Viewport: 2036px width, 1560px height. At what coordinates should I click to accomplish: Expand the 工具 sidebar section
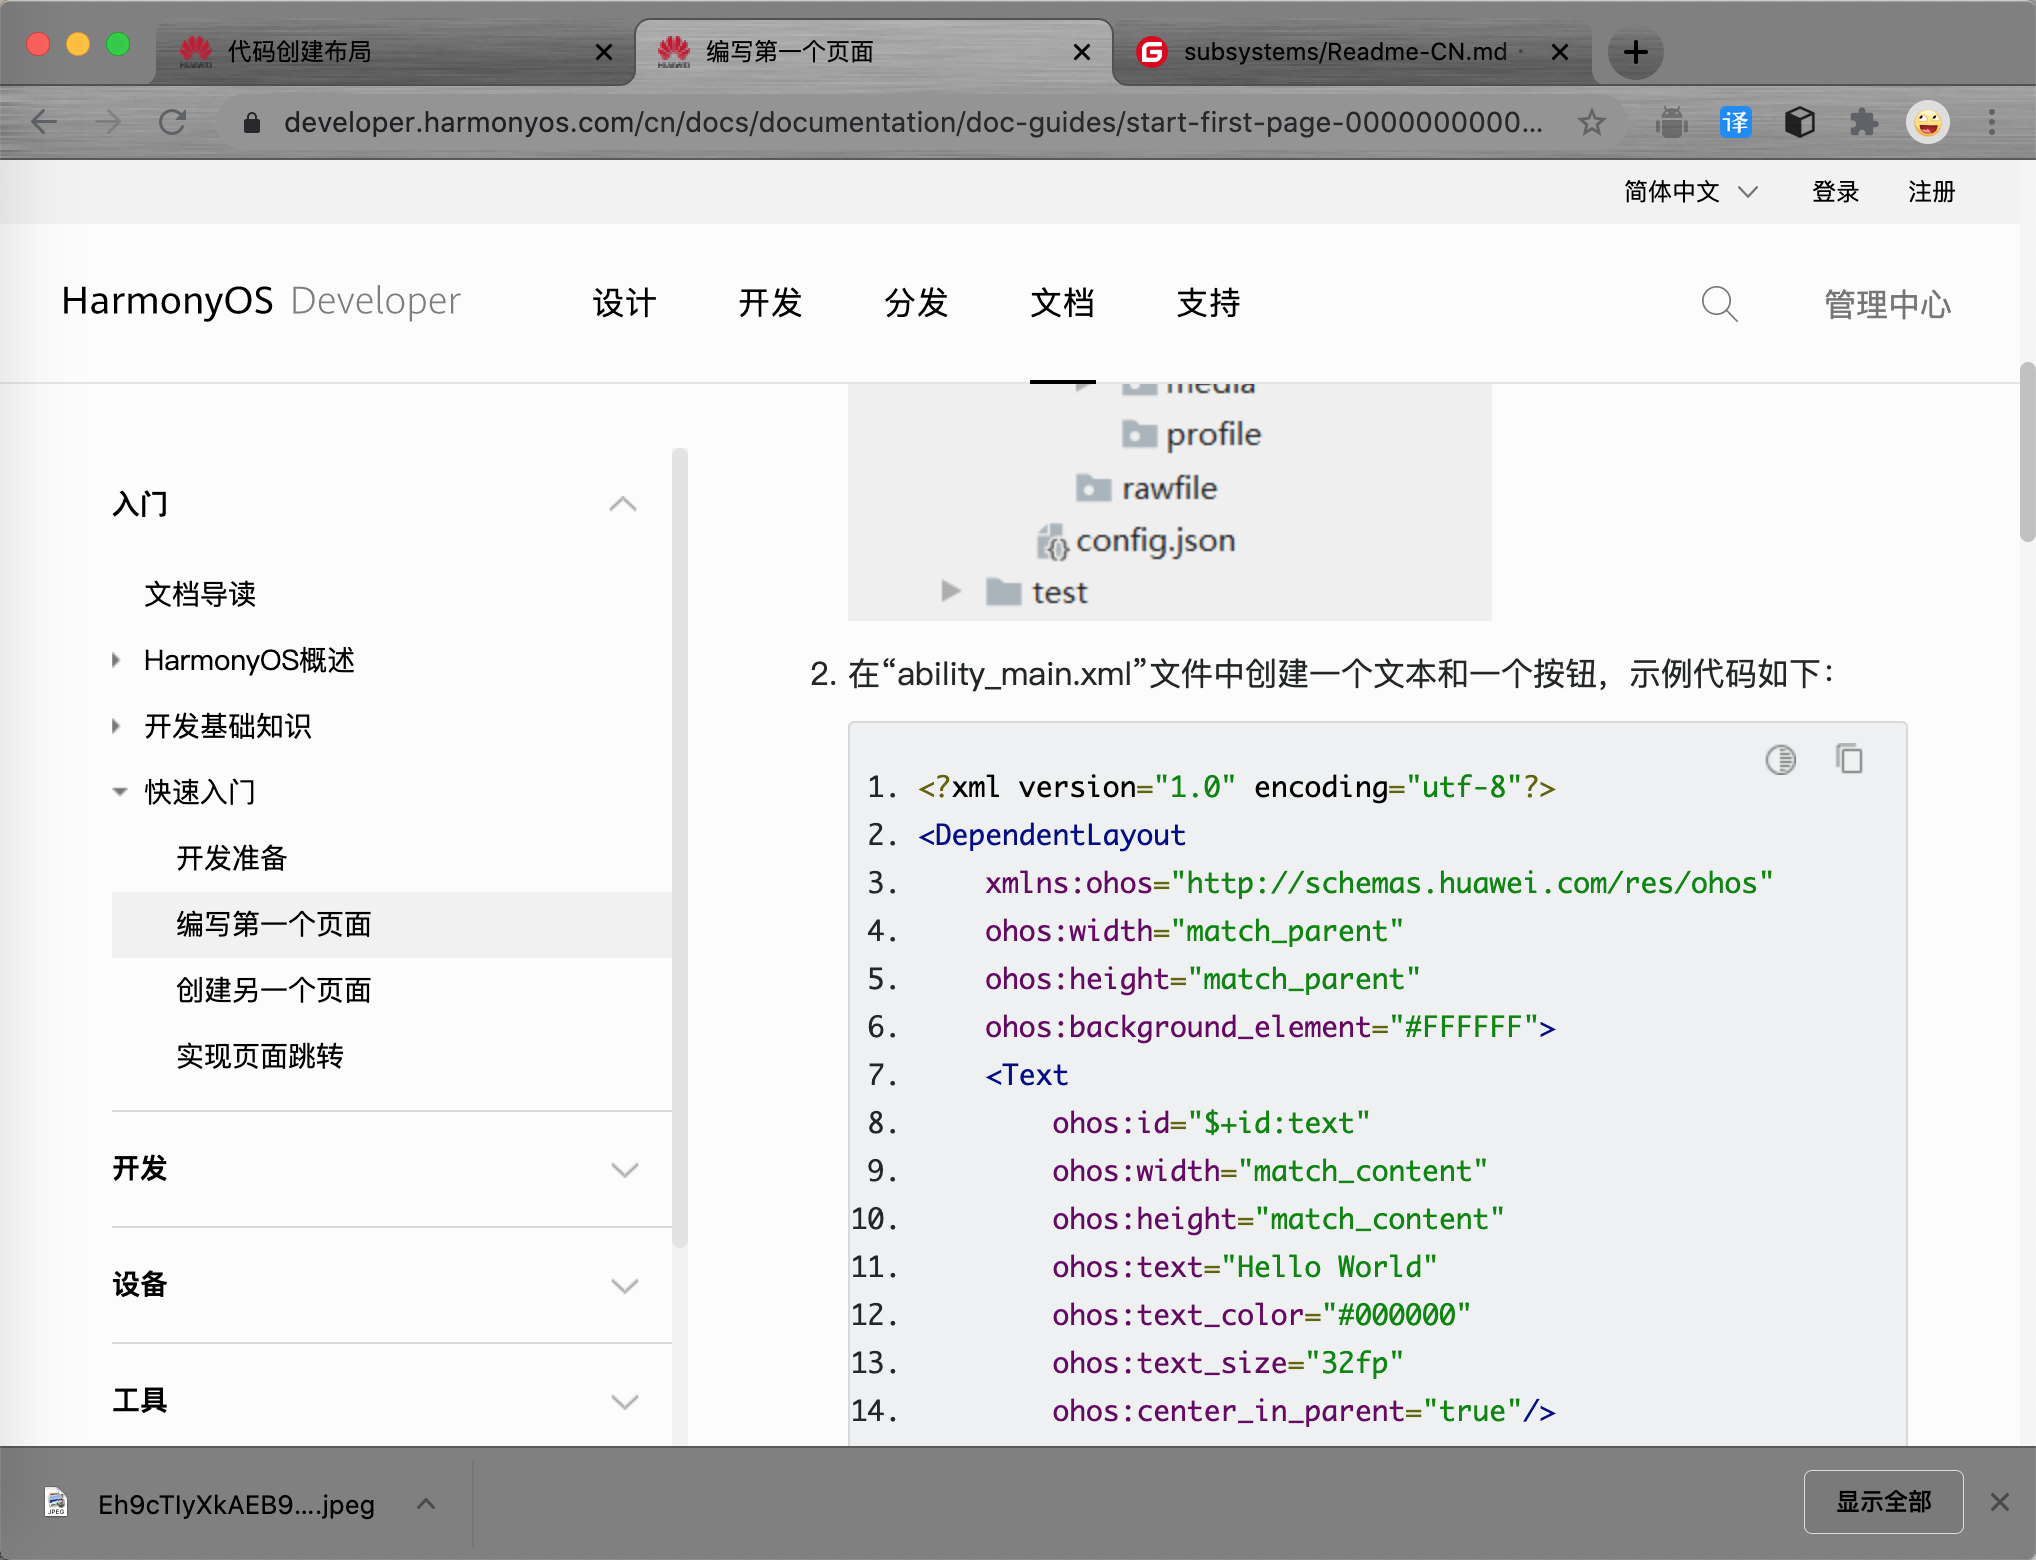click(x=625, y=1402)
